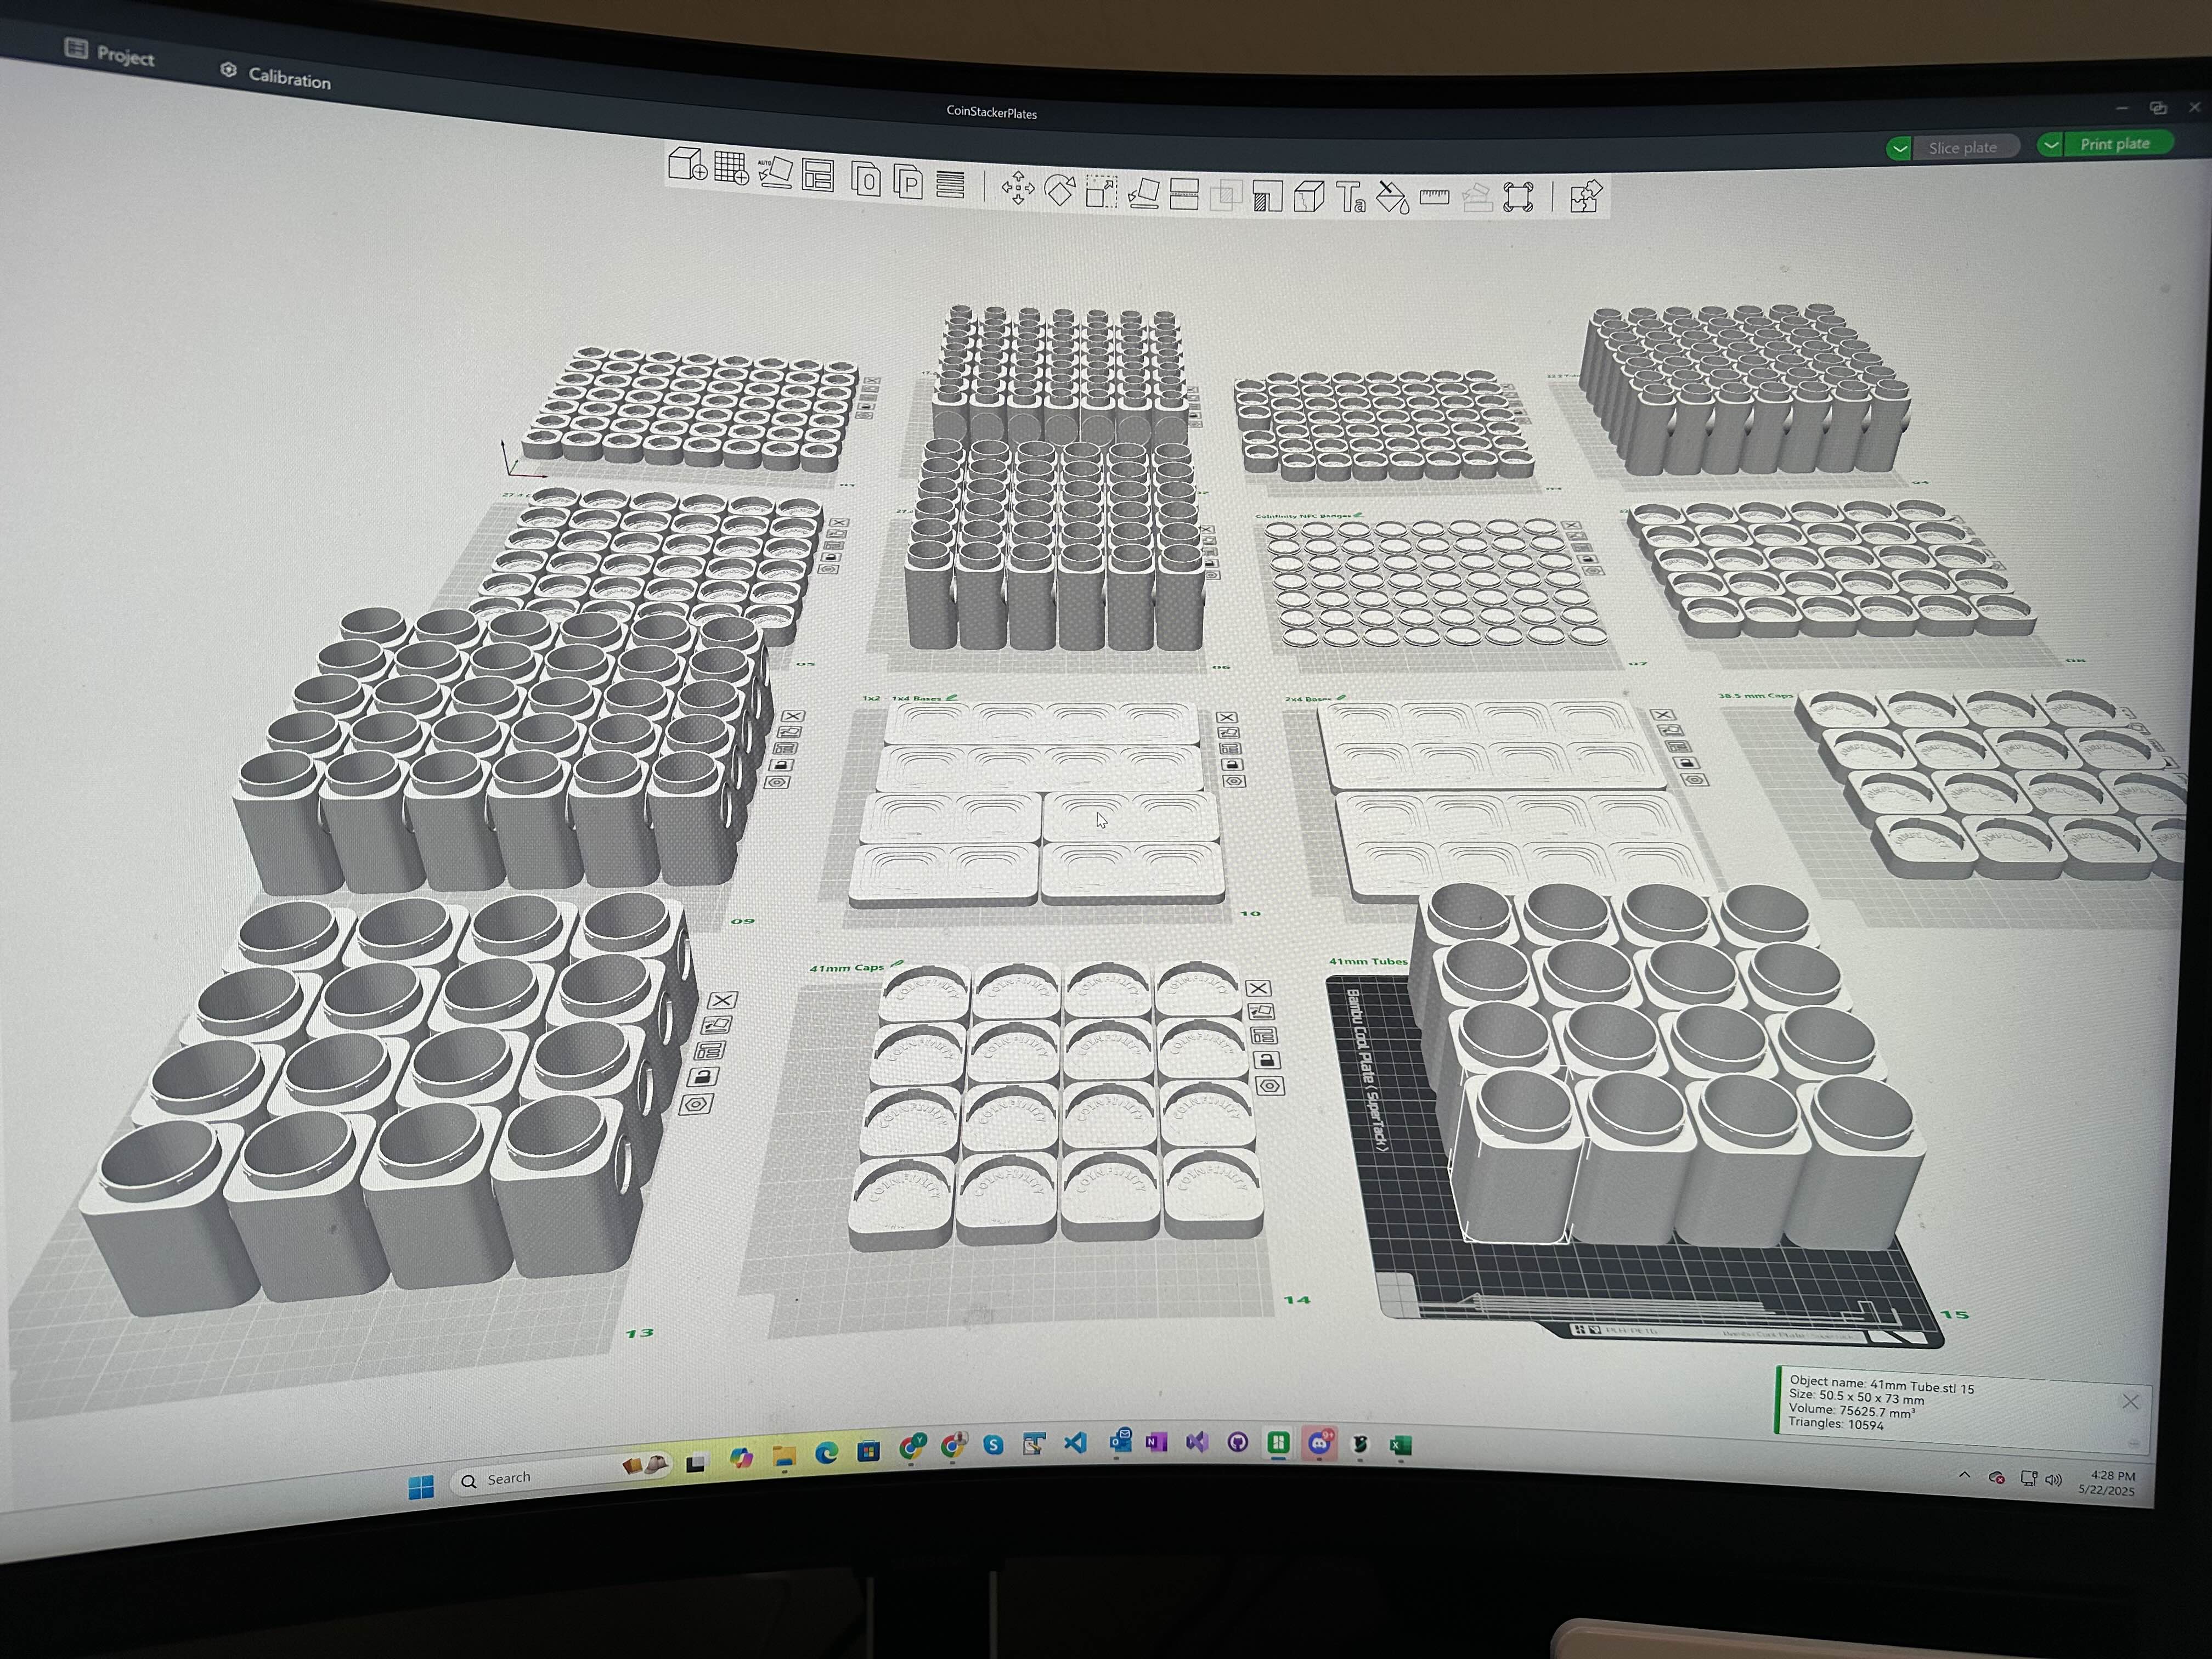The image size is (2212, 1659).
Task: Click the Split to objects icon
Action: (866, 180)
